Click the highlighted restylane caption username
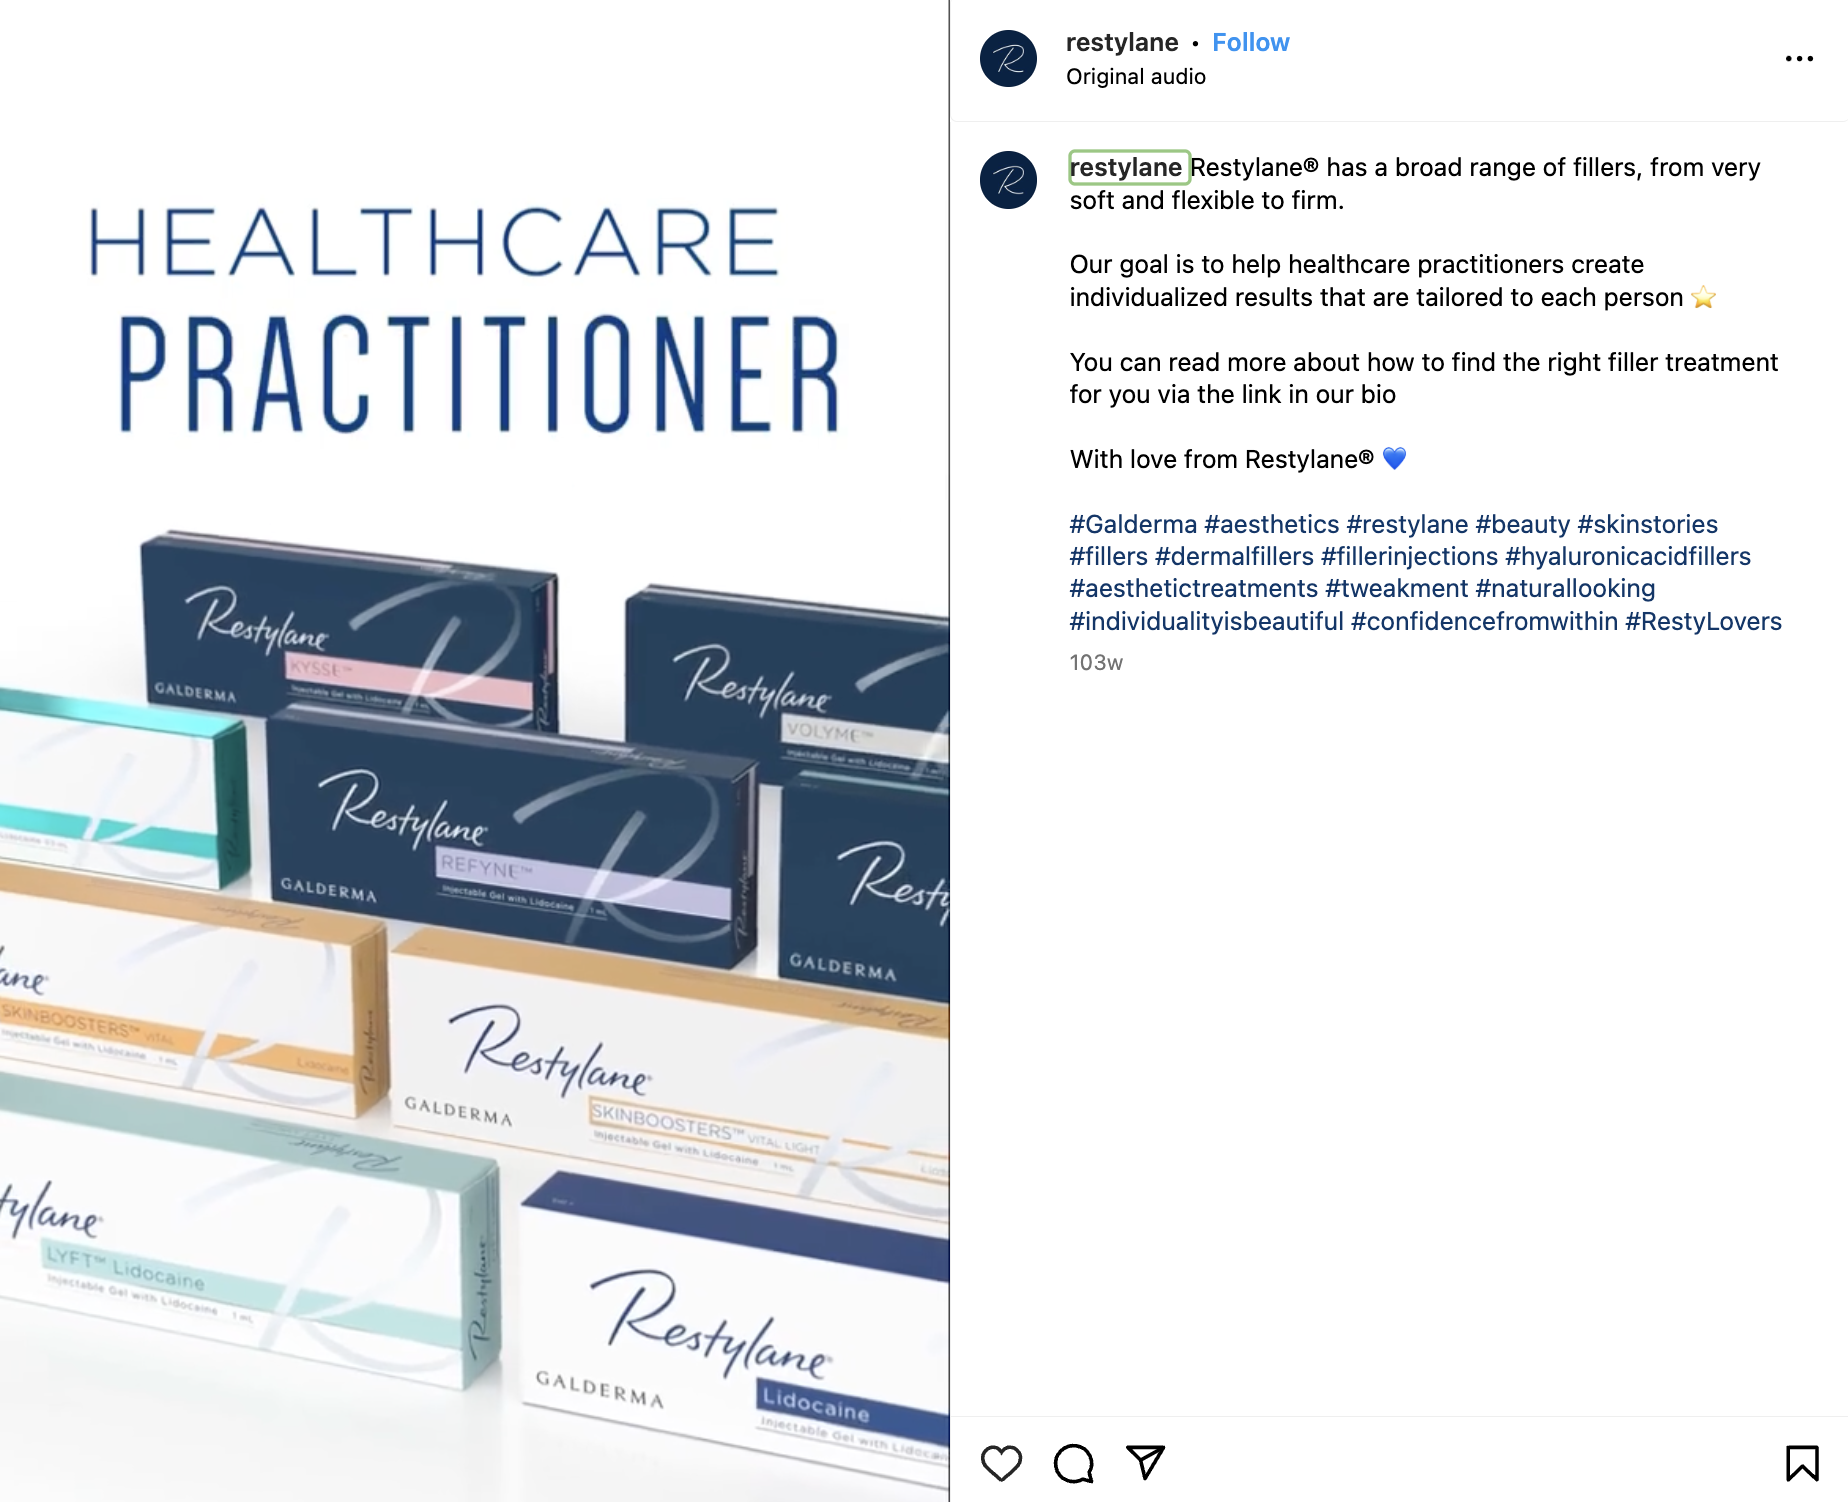1848x1502 pixels. (1128, 167)
